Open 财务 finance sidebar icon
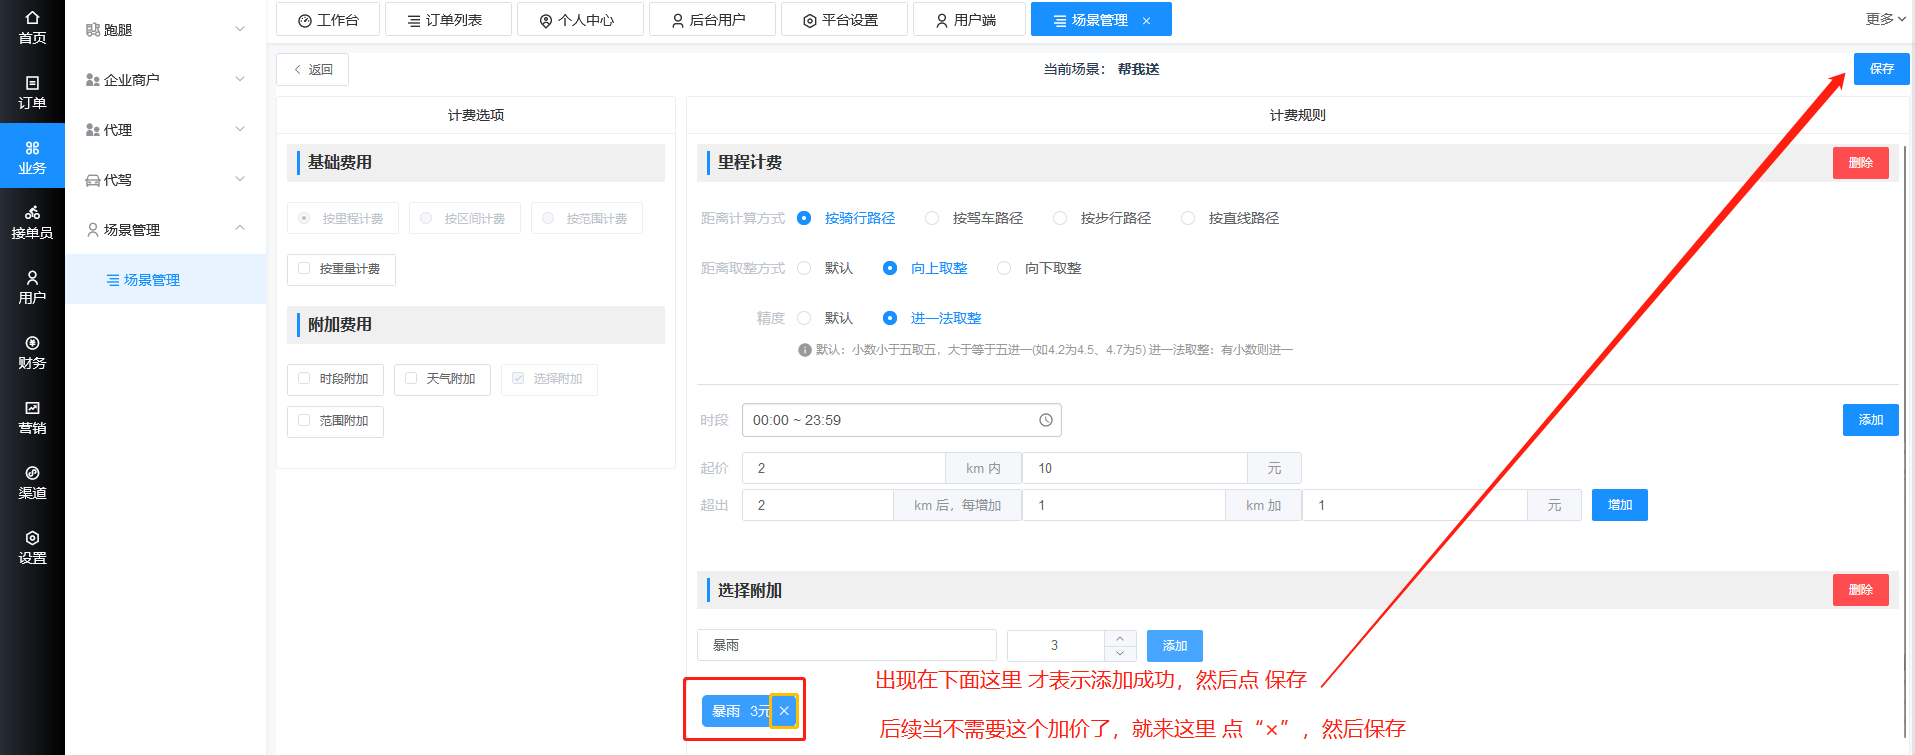The image size is (1915, 755). coord(32,352)
